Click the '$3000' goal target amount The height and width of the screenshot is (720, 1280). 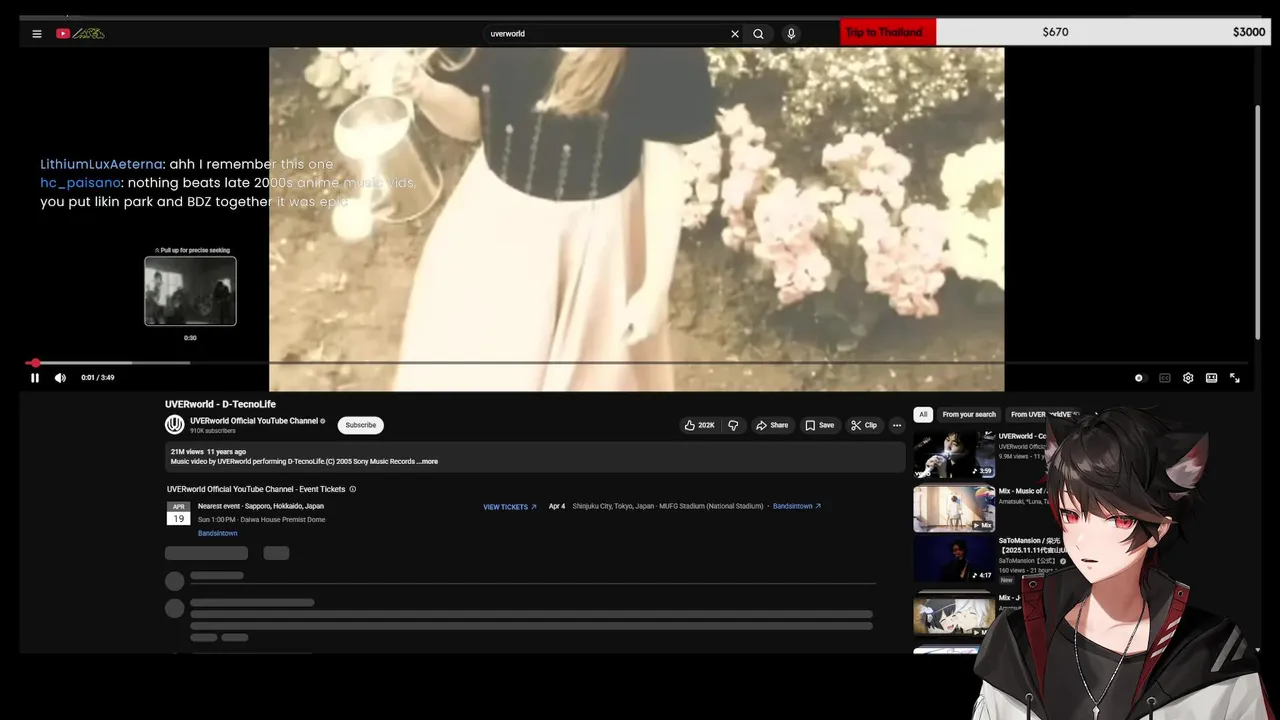coord(1248,32)
